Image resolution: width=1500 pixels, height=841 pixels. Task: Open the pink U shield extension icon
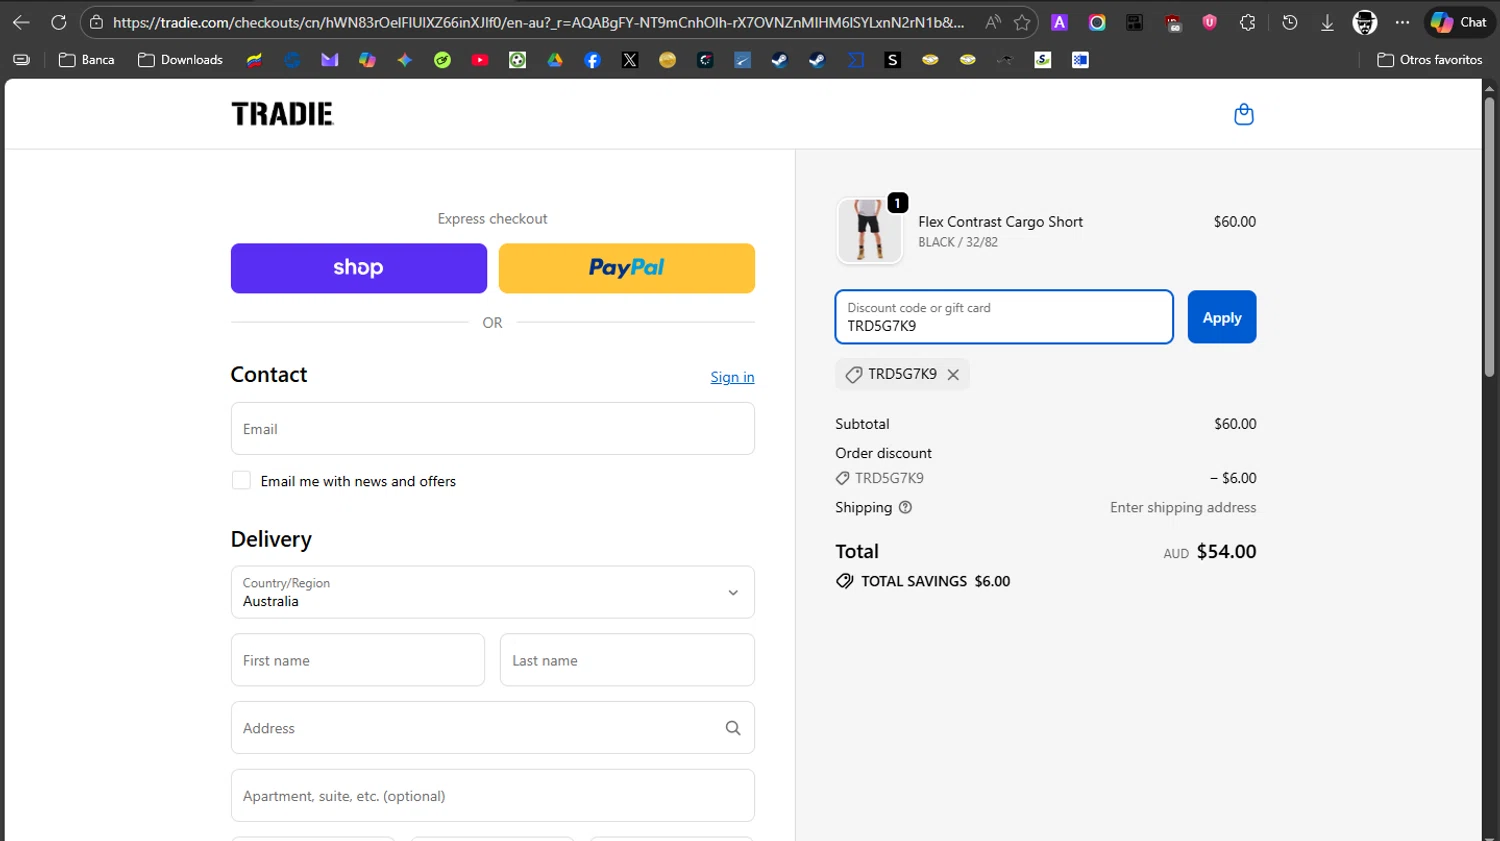coord(1210,22)
